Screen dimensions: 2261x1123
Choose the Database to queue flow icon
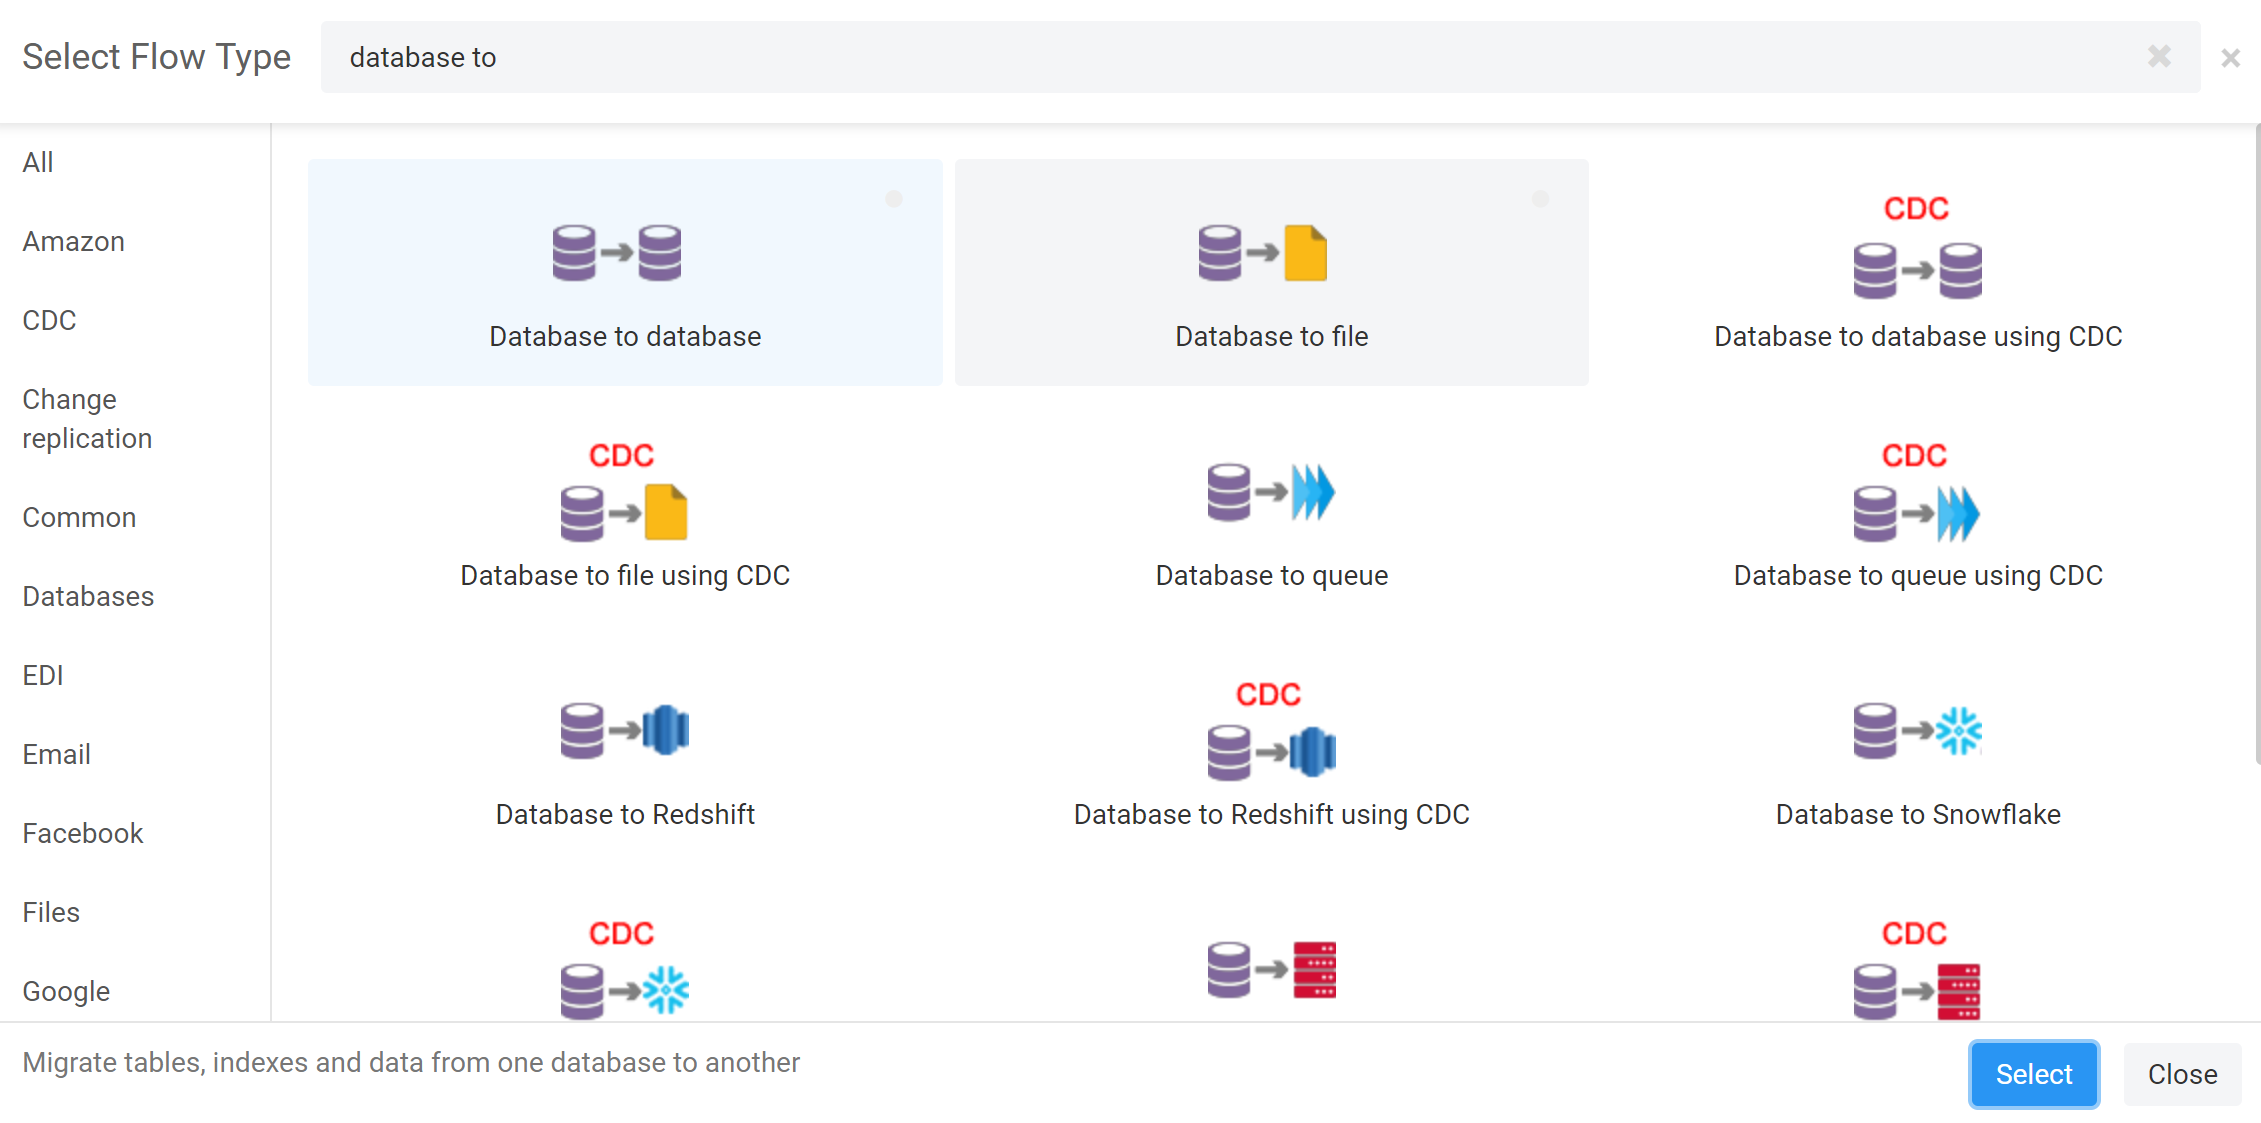[1271, 492]
